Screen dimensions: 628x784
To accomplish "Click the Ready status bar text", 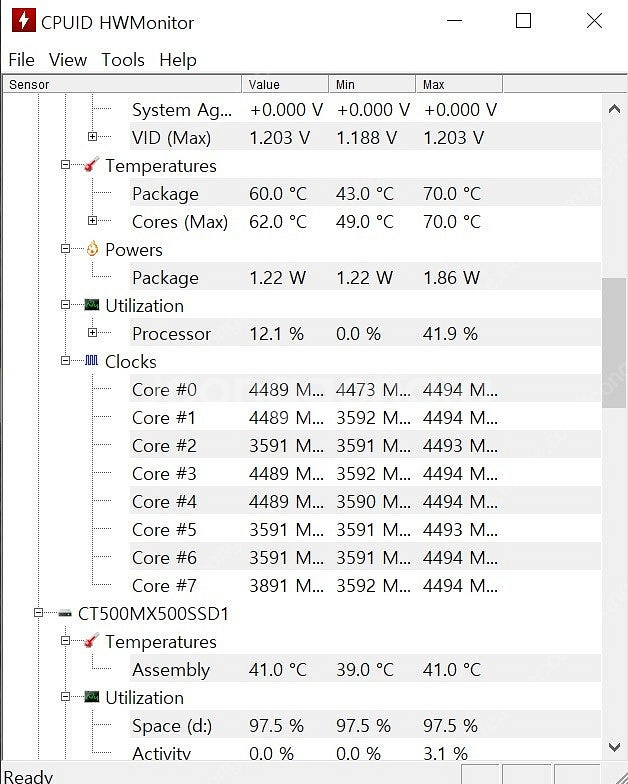I will click(28, 776).
